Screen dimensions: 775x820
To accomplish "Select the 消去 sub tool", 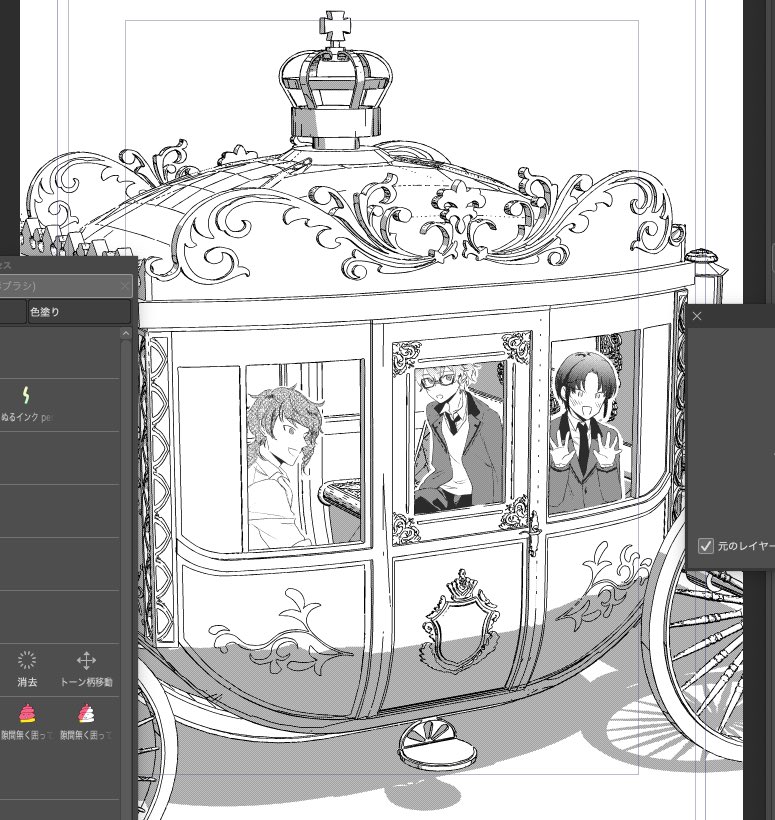I will [27, 669].
